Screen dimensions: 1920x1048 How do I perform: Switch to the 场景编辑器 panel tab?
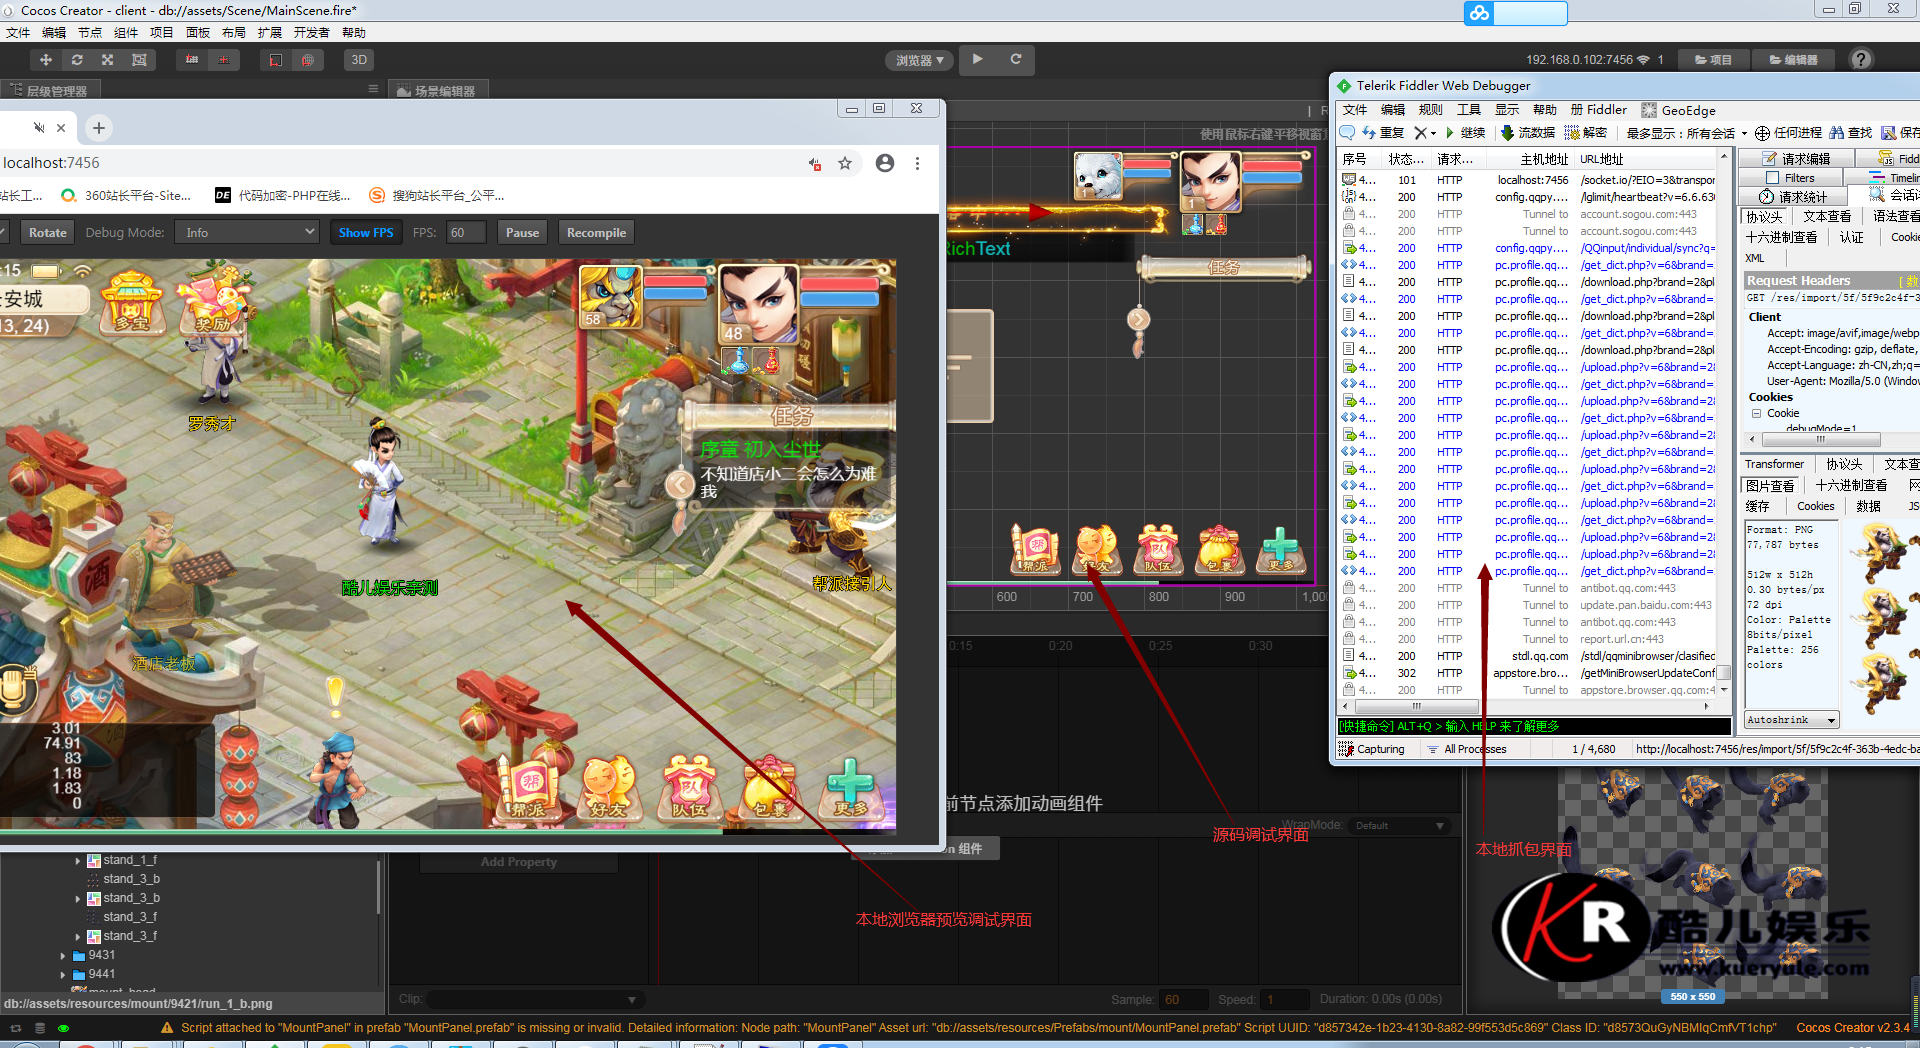click(x=437, y=90)
